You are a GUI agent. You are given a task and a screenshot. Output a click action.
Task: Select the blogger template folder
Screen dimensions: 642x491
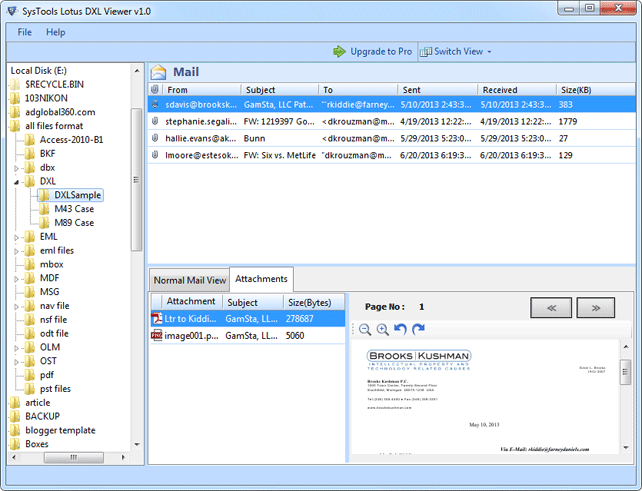[x=60, y=430]
